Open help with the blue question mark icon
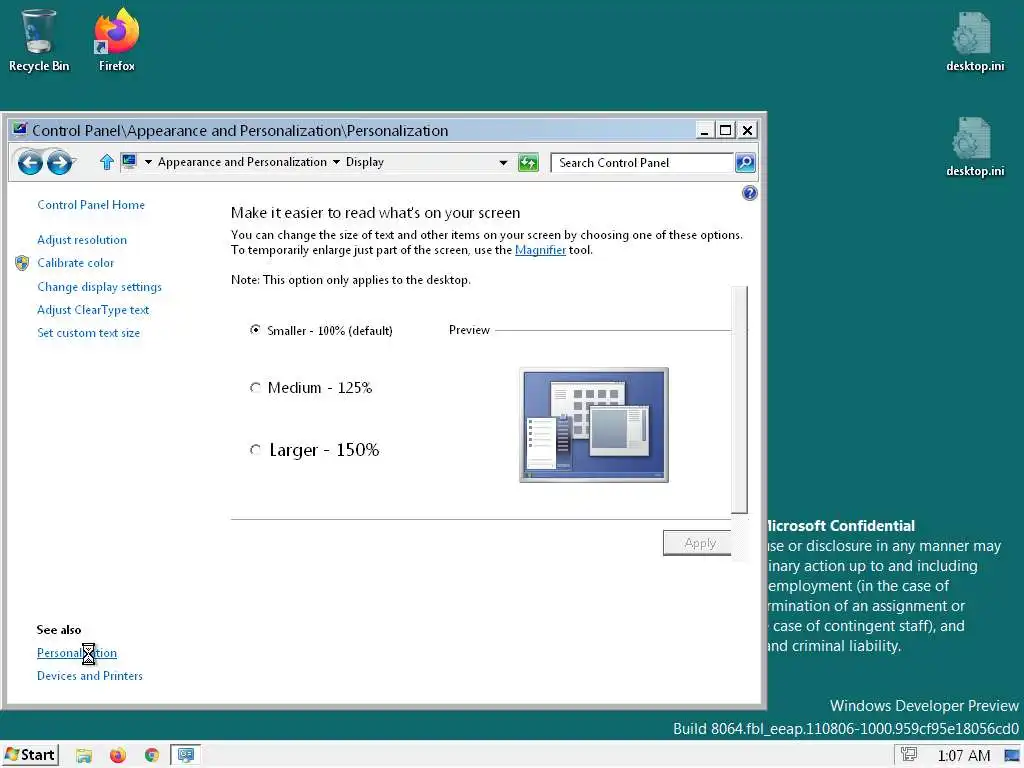Screen dimensions: 1024x768 [749, 193]
